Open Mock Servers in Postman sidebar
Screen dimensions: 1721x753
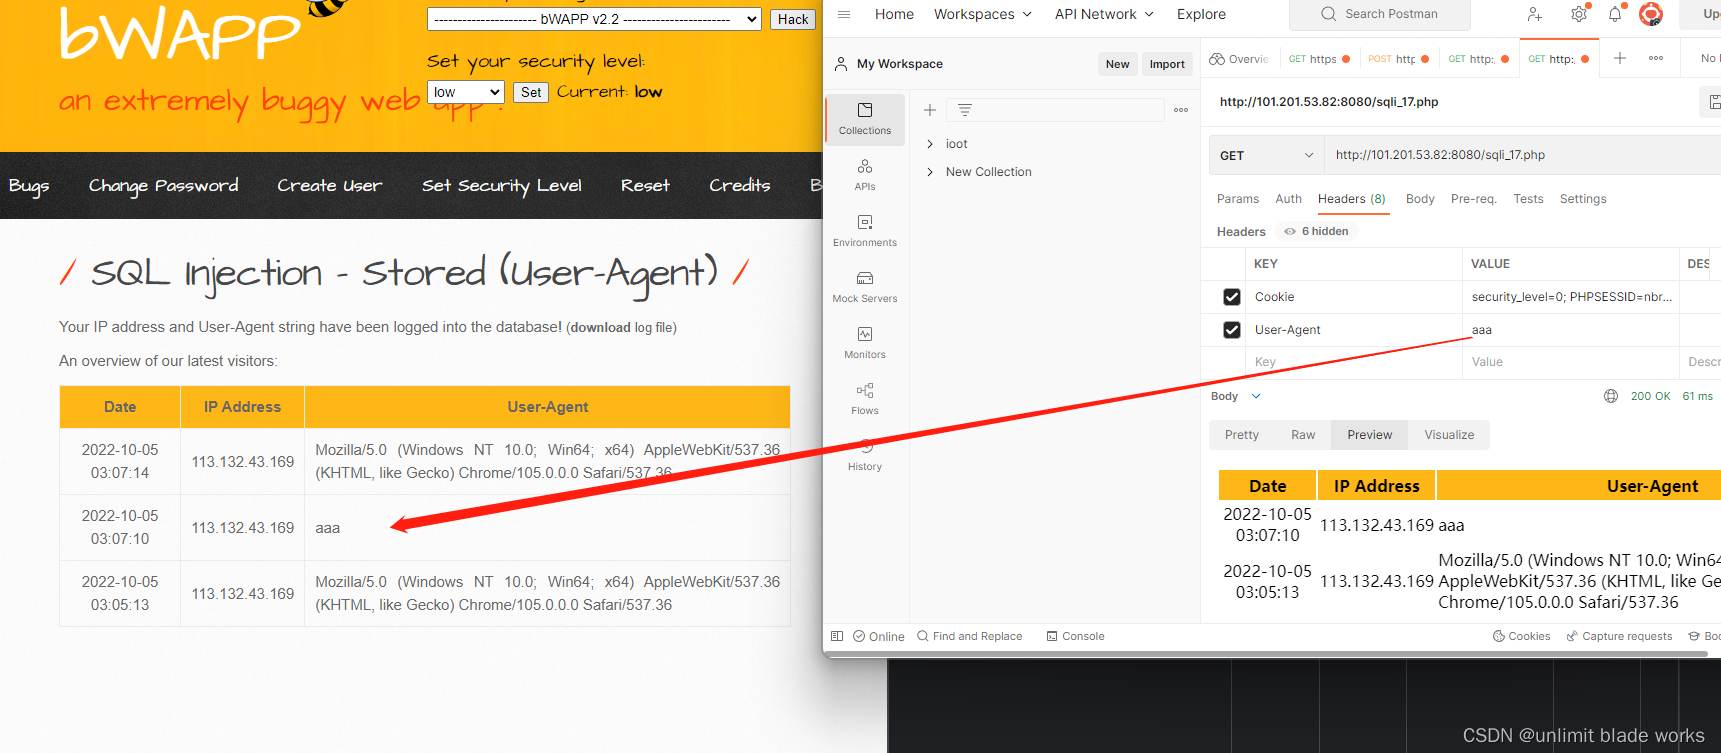point(865,287)
